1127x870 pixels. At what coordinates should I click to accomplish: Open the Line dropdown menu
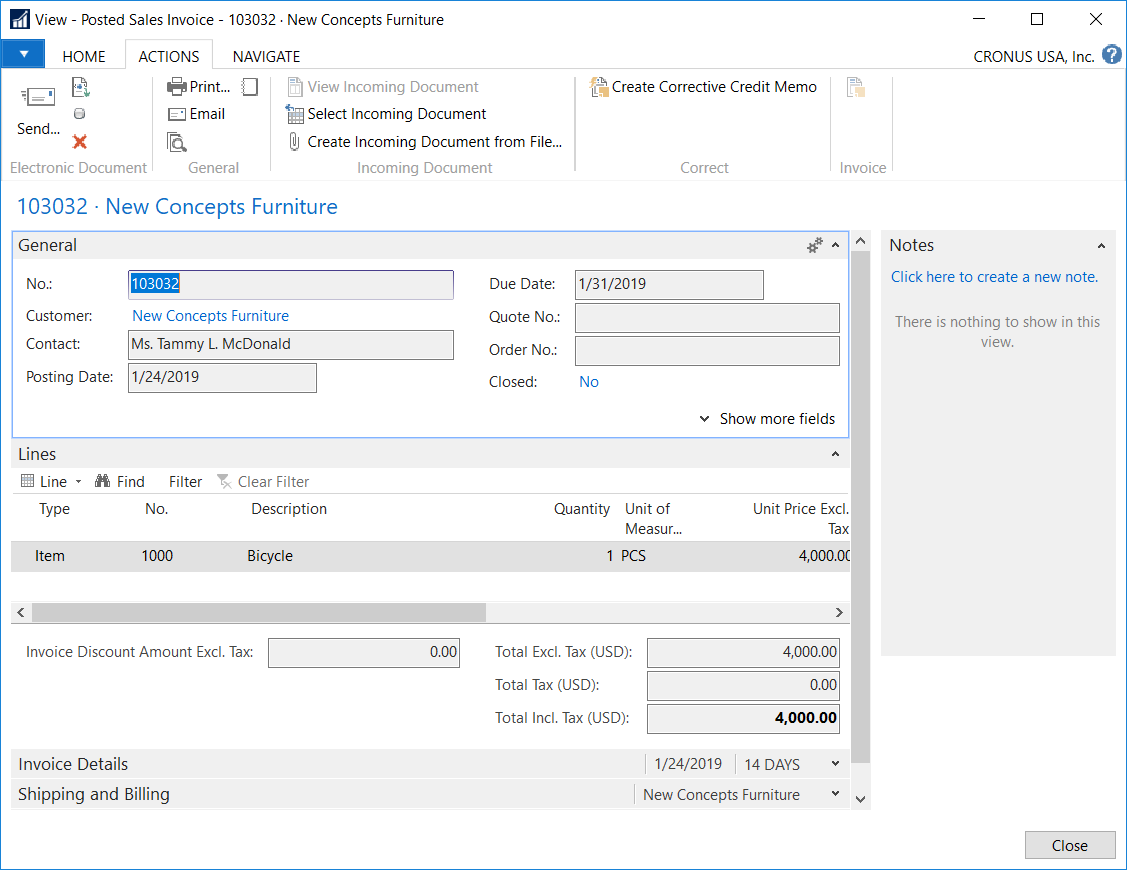tap(52, 482)
